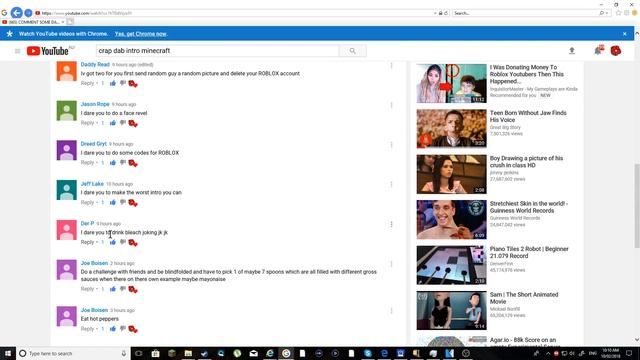Open a new browser tab
This screenshot has height=360, width=640.
coord(70,22)
